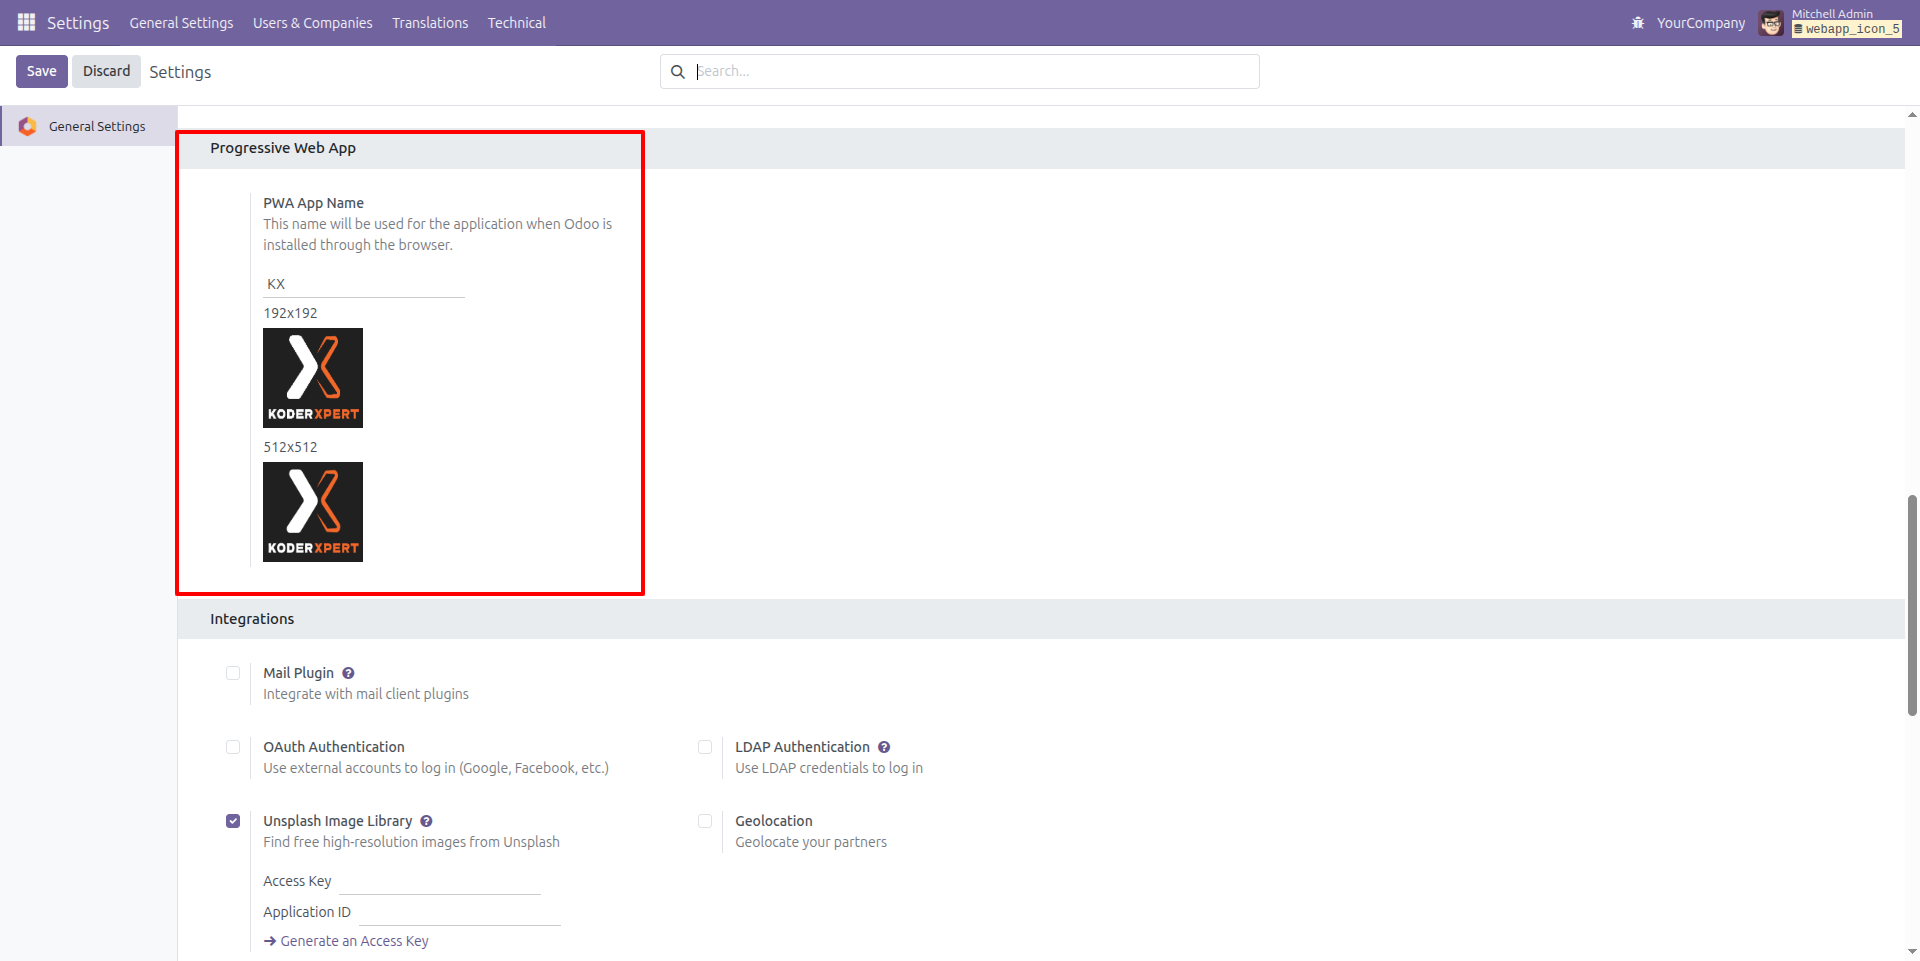Open the Translations menu
The width and height of the screenshot is (1920, 961).
pyautogui.click(x=430, y=23)
